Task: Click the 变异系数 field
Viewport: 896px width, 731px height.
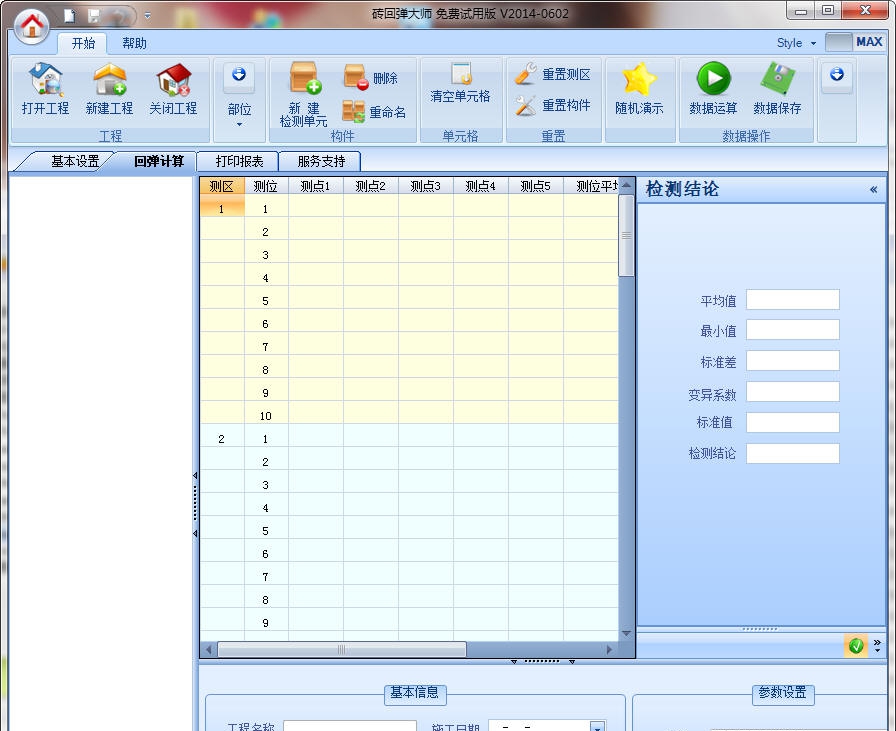Action: pyautogui.click(x=793, y=392)
